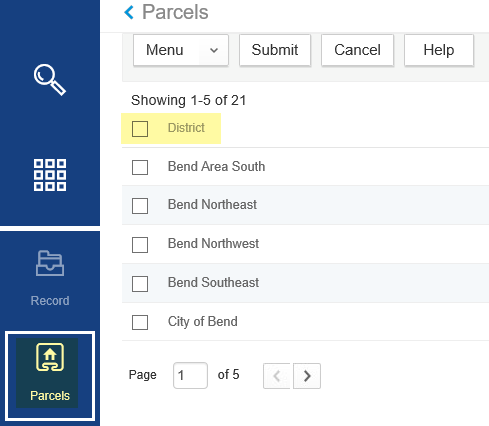Select the Bend Northeast checkbox
This screenshot has width=489, height=426.
tap(140, 206)
